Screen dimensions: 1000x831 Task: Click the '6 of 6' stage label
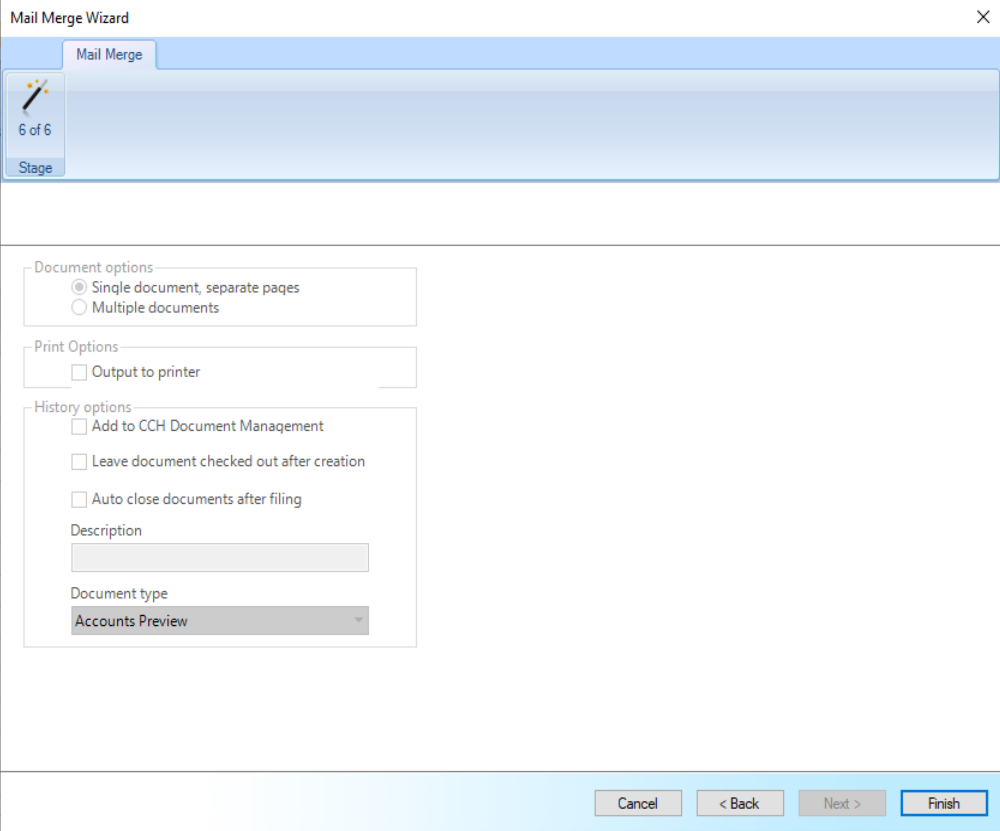pos(35,130)
